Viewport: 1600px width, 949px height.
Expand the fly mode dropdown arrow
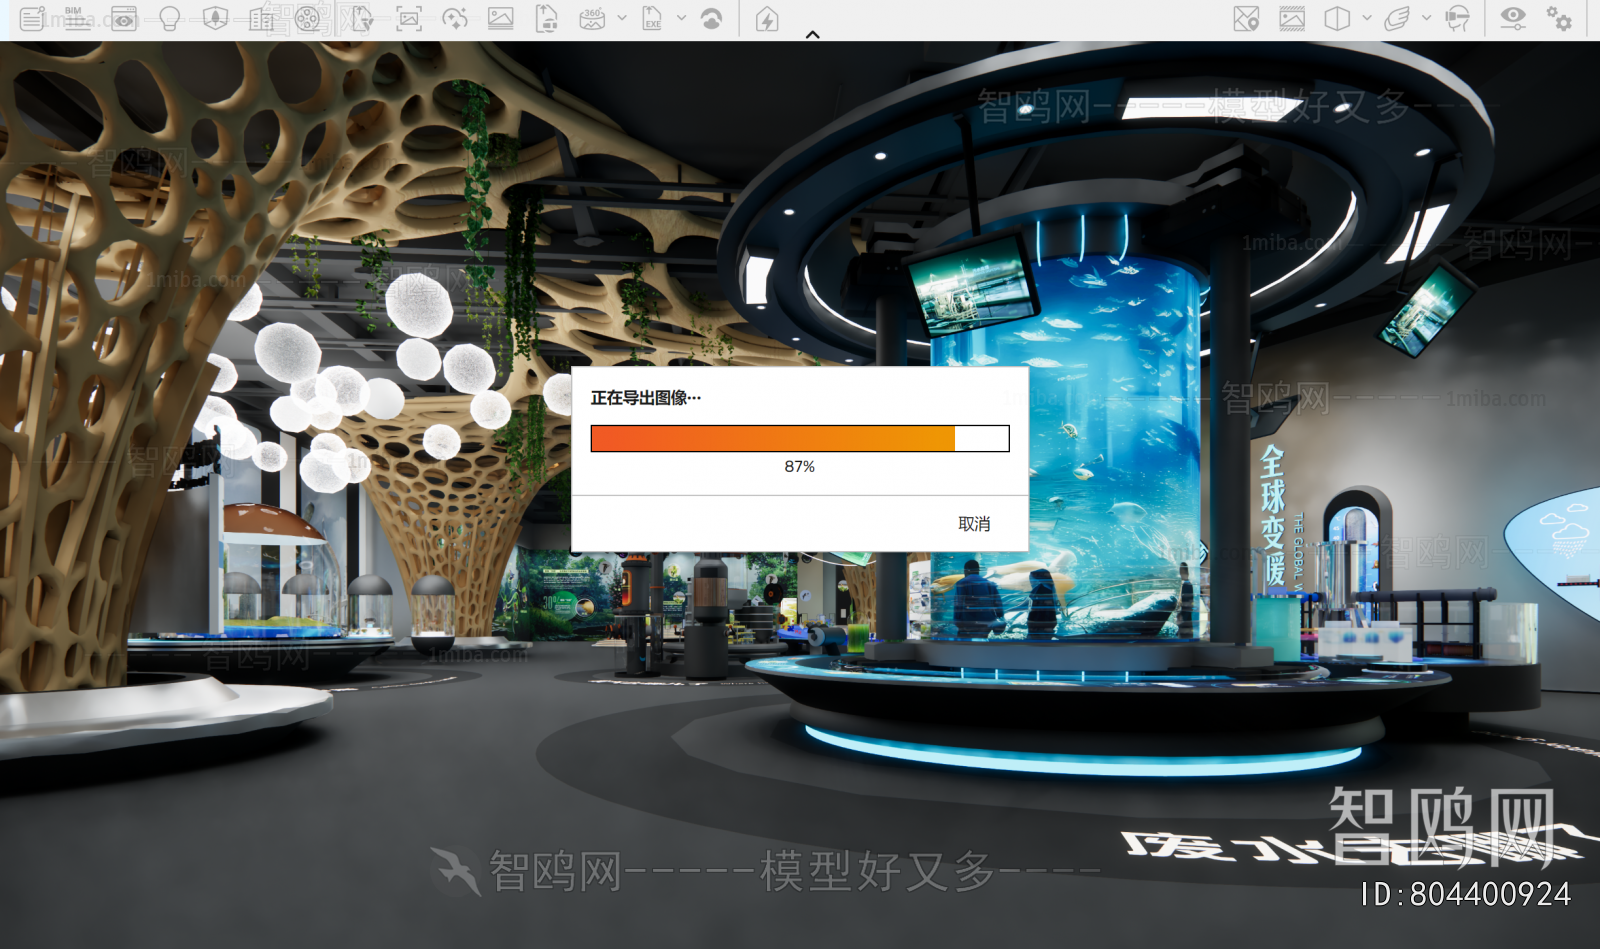point(1427,18)
